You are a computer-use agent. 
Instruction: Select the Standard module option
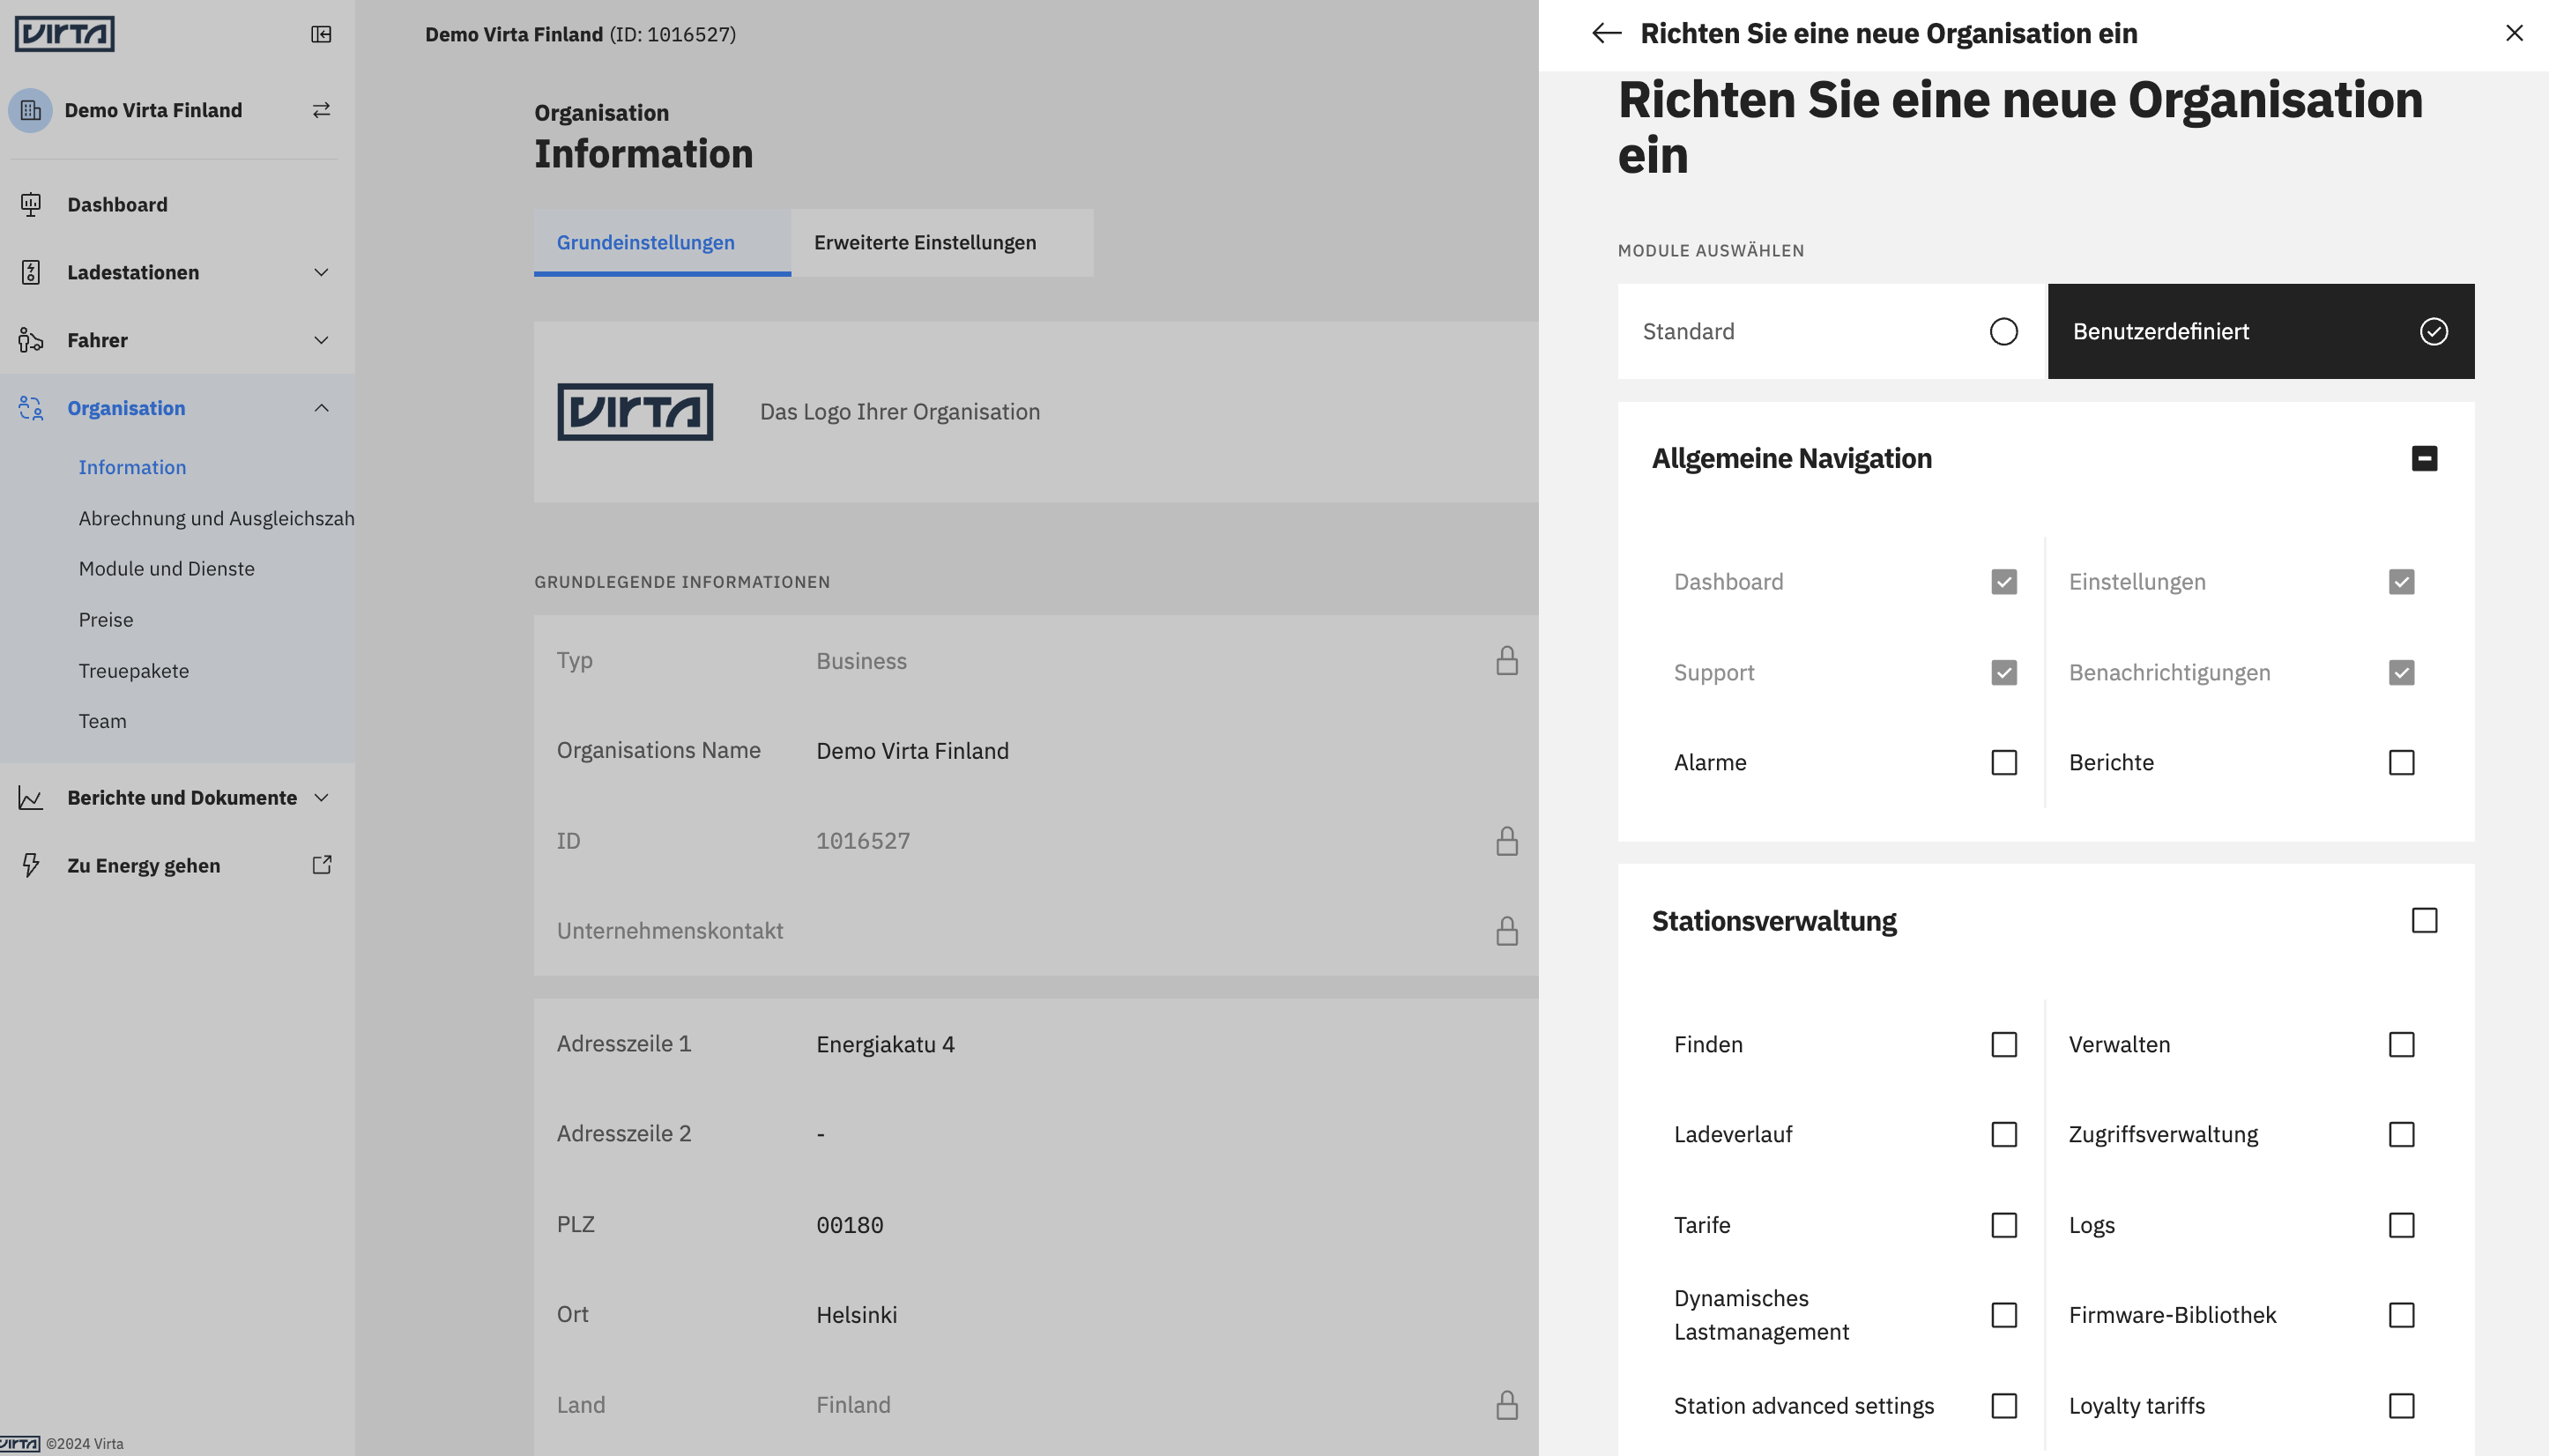pyautogui.click(x=1832, y=331)
